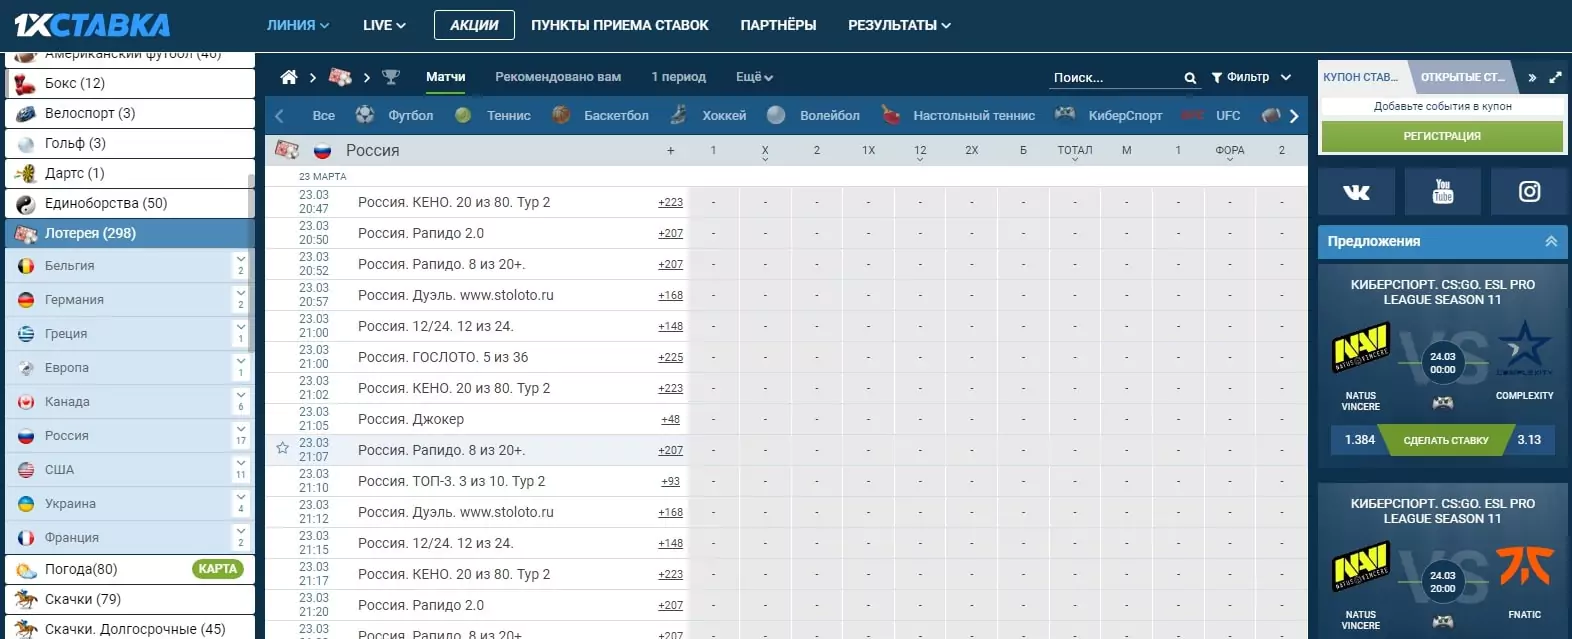Viewport: 1572px width, 639px height.
Task: Select Дартс (1) in sports sidebar
Action: (x=130, y=173)
